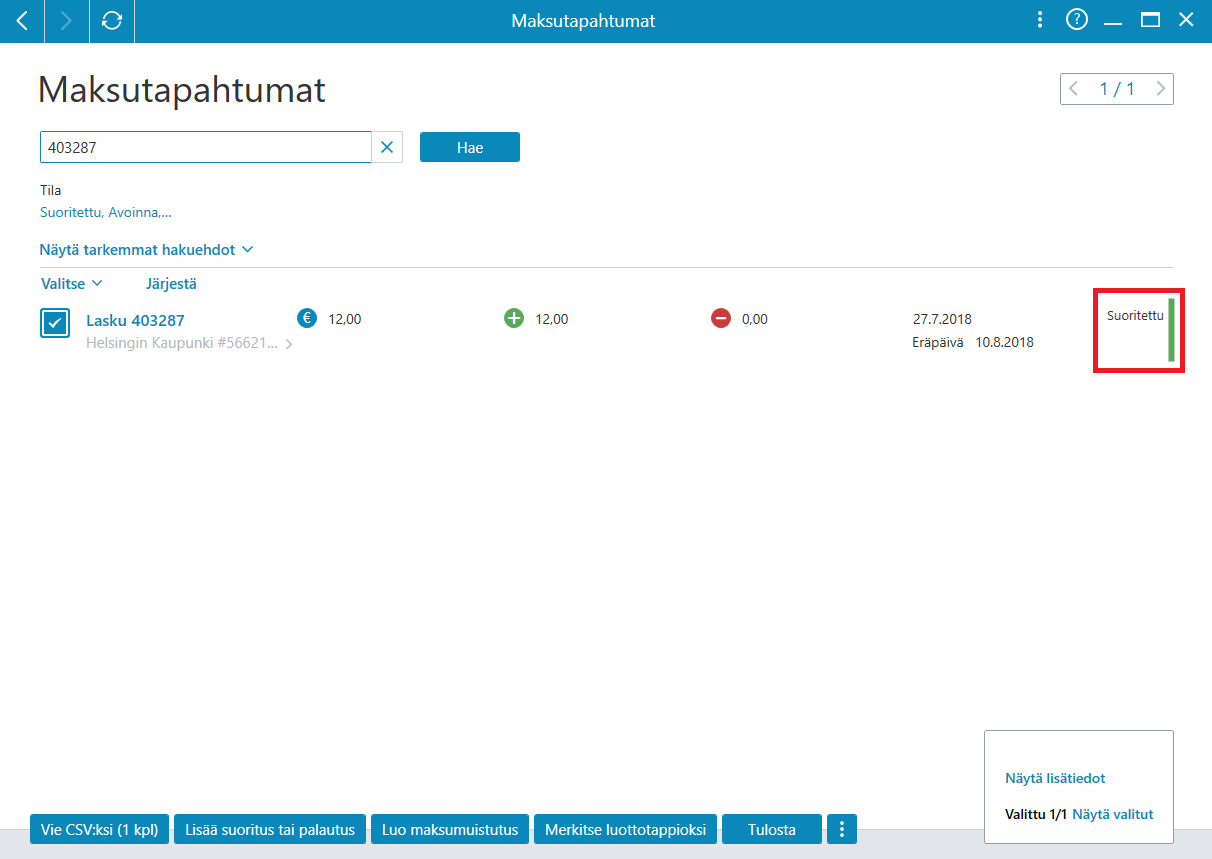Image resolution: width=1212 pixels, height=859 pixels.
Task: Open the Järjestä sort menu
Action: tap(171, 284)
